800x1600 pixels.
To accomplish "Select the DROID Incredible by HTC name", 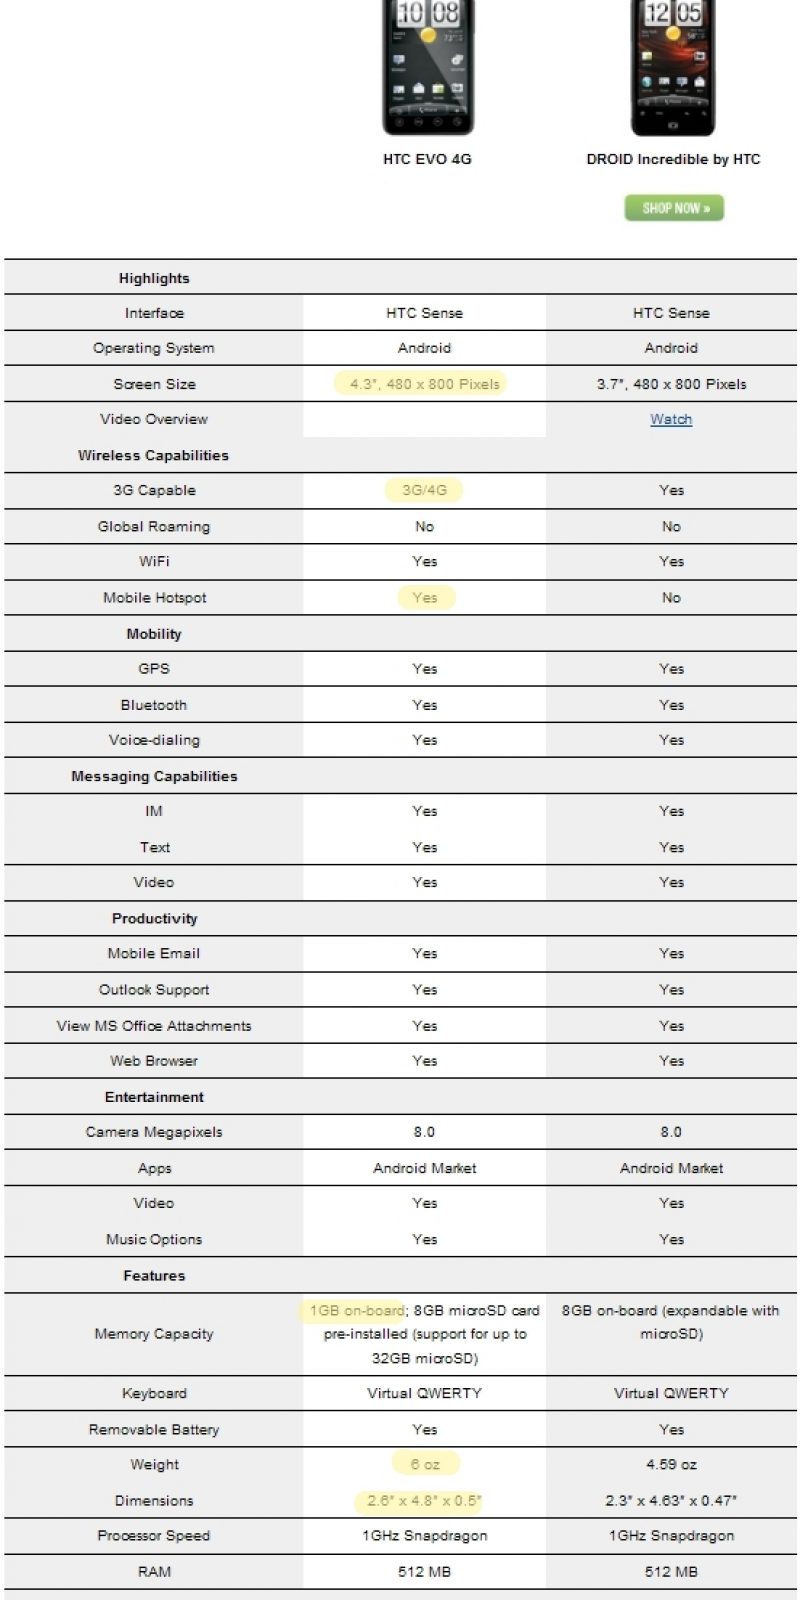I will pos(673,159).
